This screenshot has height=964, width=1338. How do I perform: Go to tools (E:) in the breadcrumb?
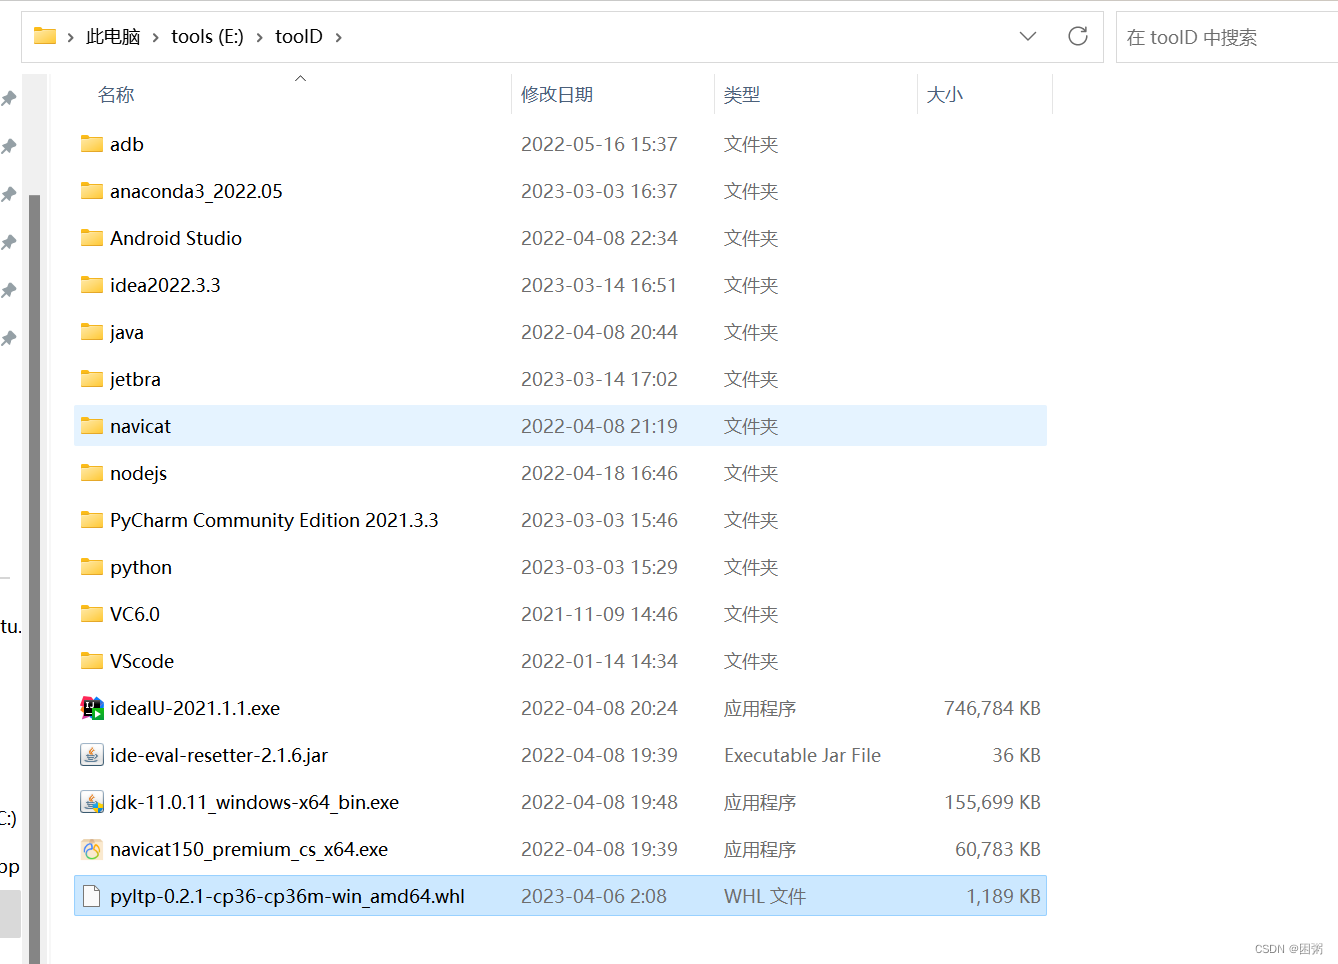(x=207, y=37)
